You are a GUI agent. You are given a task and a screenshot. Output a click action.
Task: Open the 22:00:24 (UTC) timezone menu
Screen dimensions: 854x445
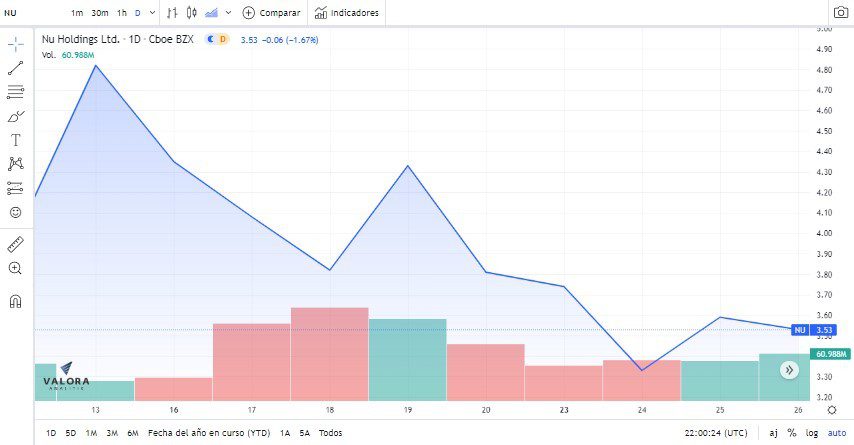(716, 433)
